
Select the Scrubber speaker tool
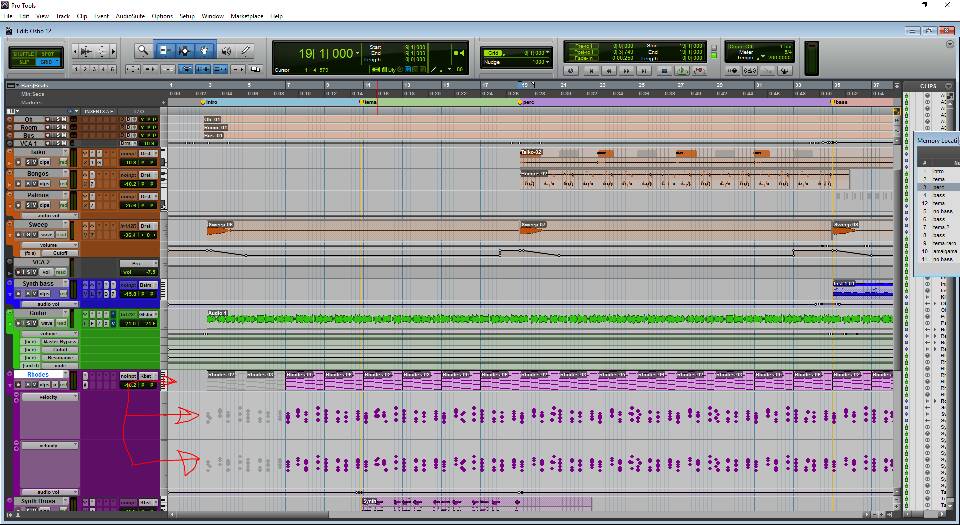pyautogui.click(x=227, y=51)
